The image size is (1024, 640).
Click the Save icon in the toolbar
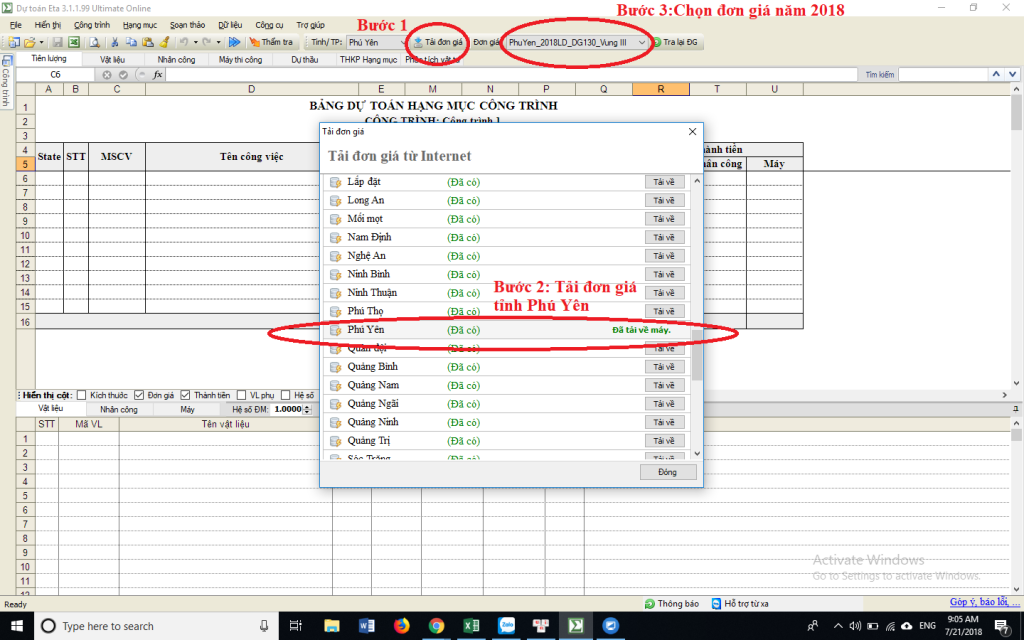coord(58,42)
